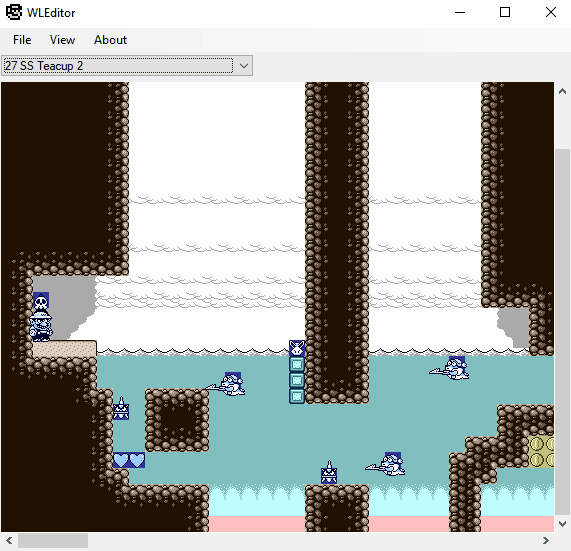Click the square rock block in the water

(x=177, y=420)
